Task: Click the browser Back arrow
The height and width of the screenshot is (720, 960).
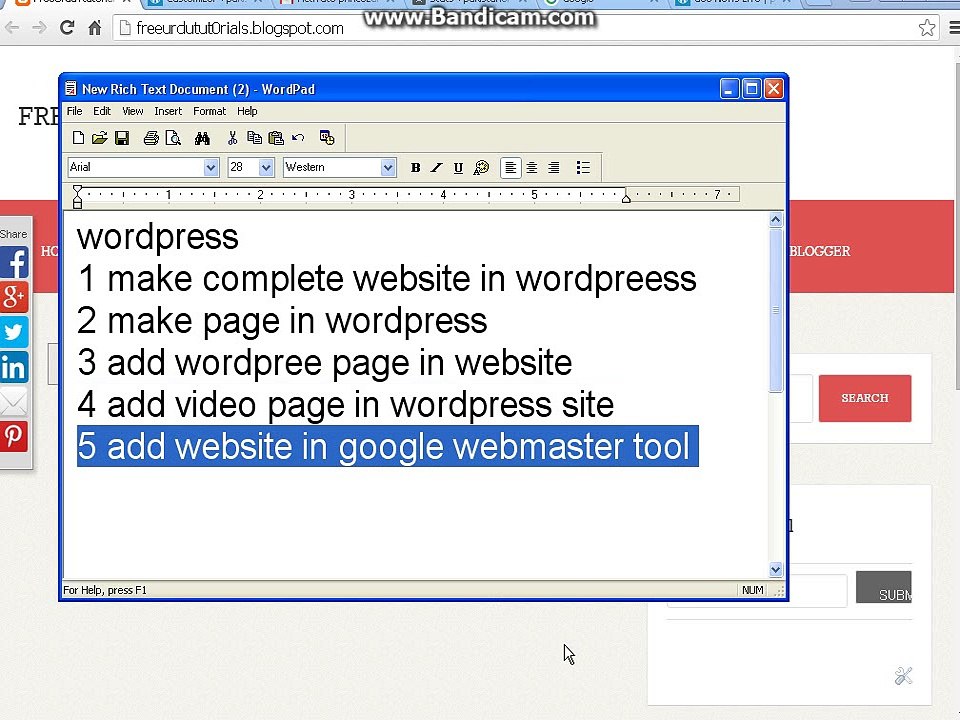Action: click(x=12, y=28)
